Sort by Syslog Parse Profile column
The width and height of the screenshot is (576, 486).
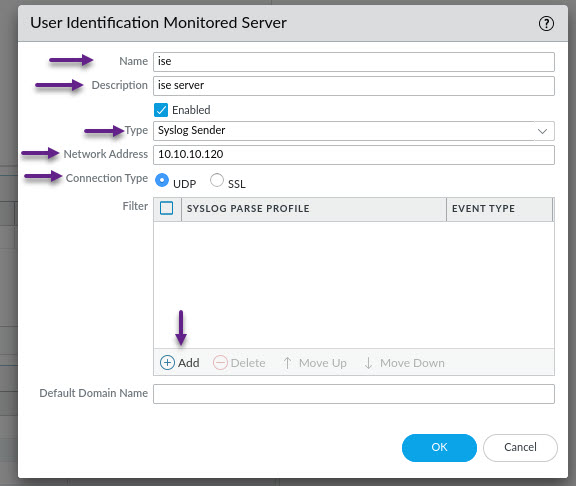click(314, 209)
